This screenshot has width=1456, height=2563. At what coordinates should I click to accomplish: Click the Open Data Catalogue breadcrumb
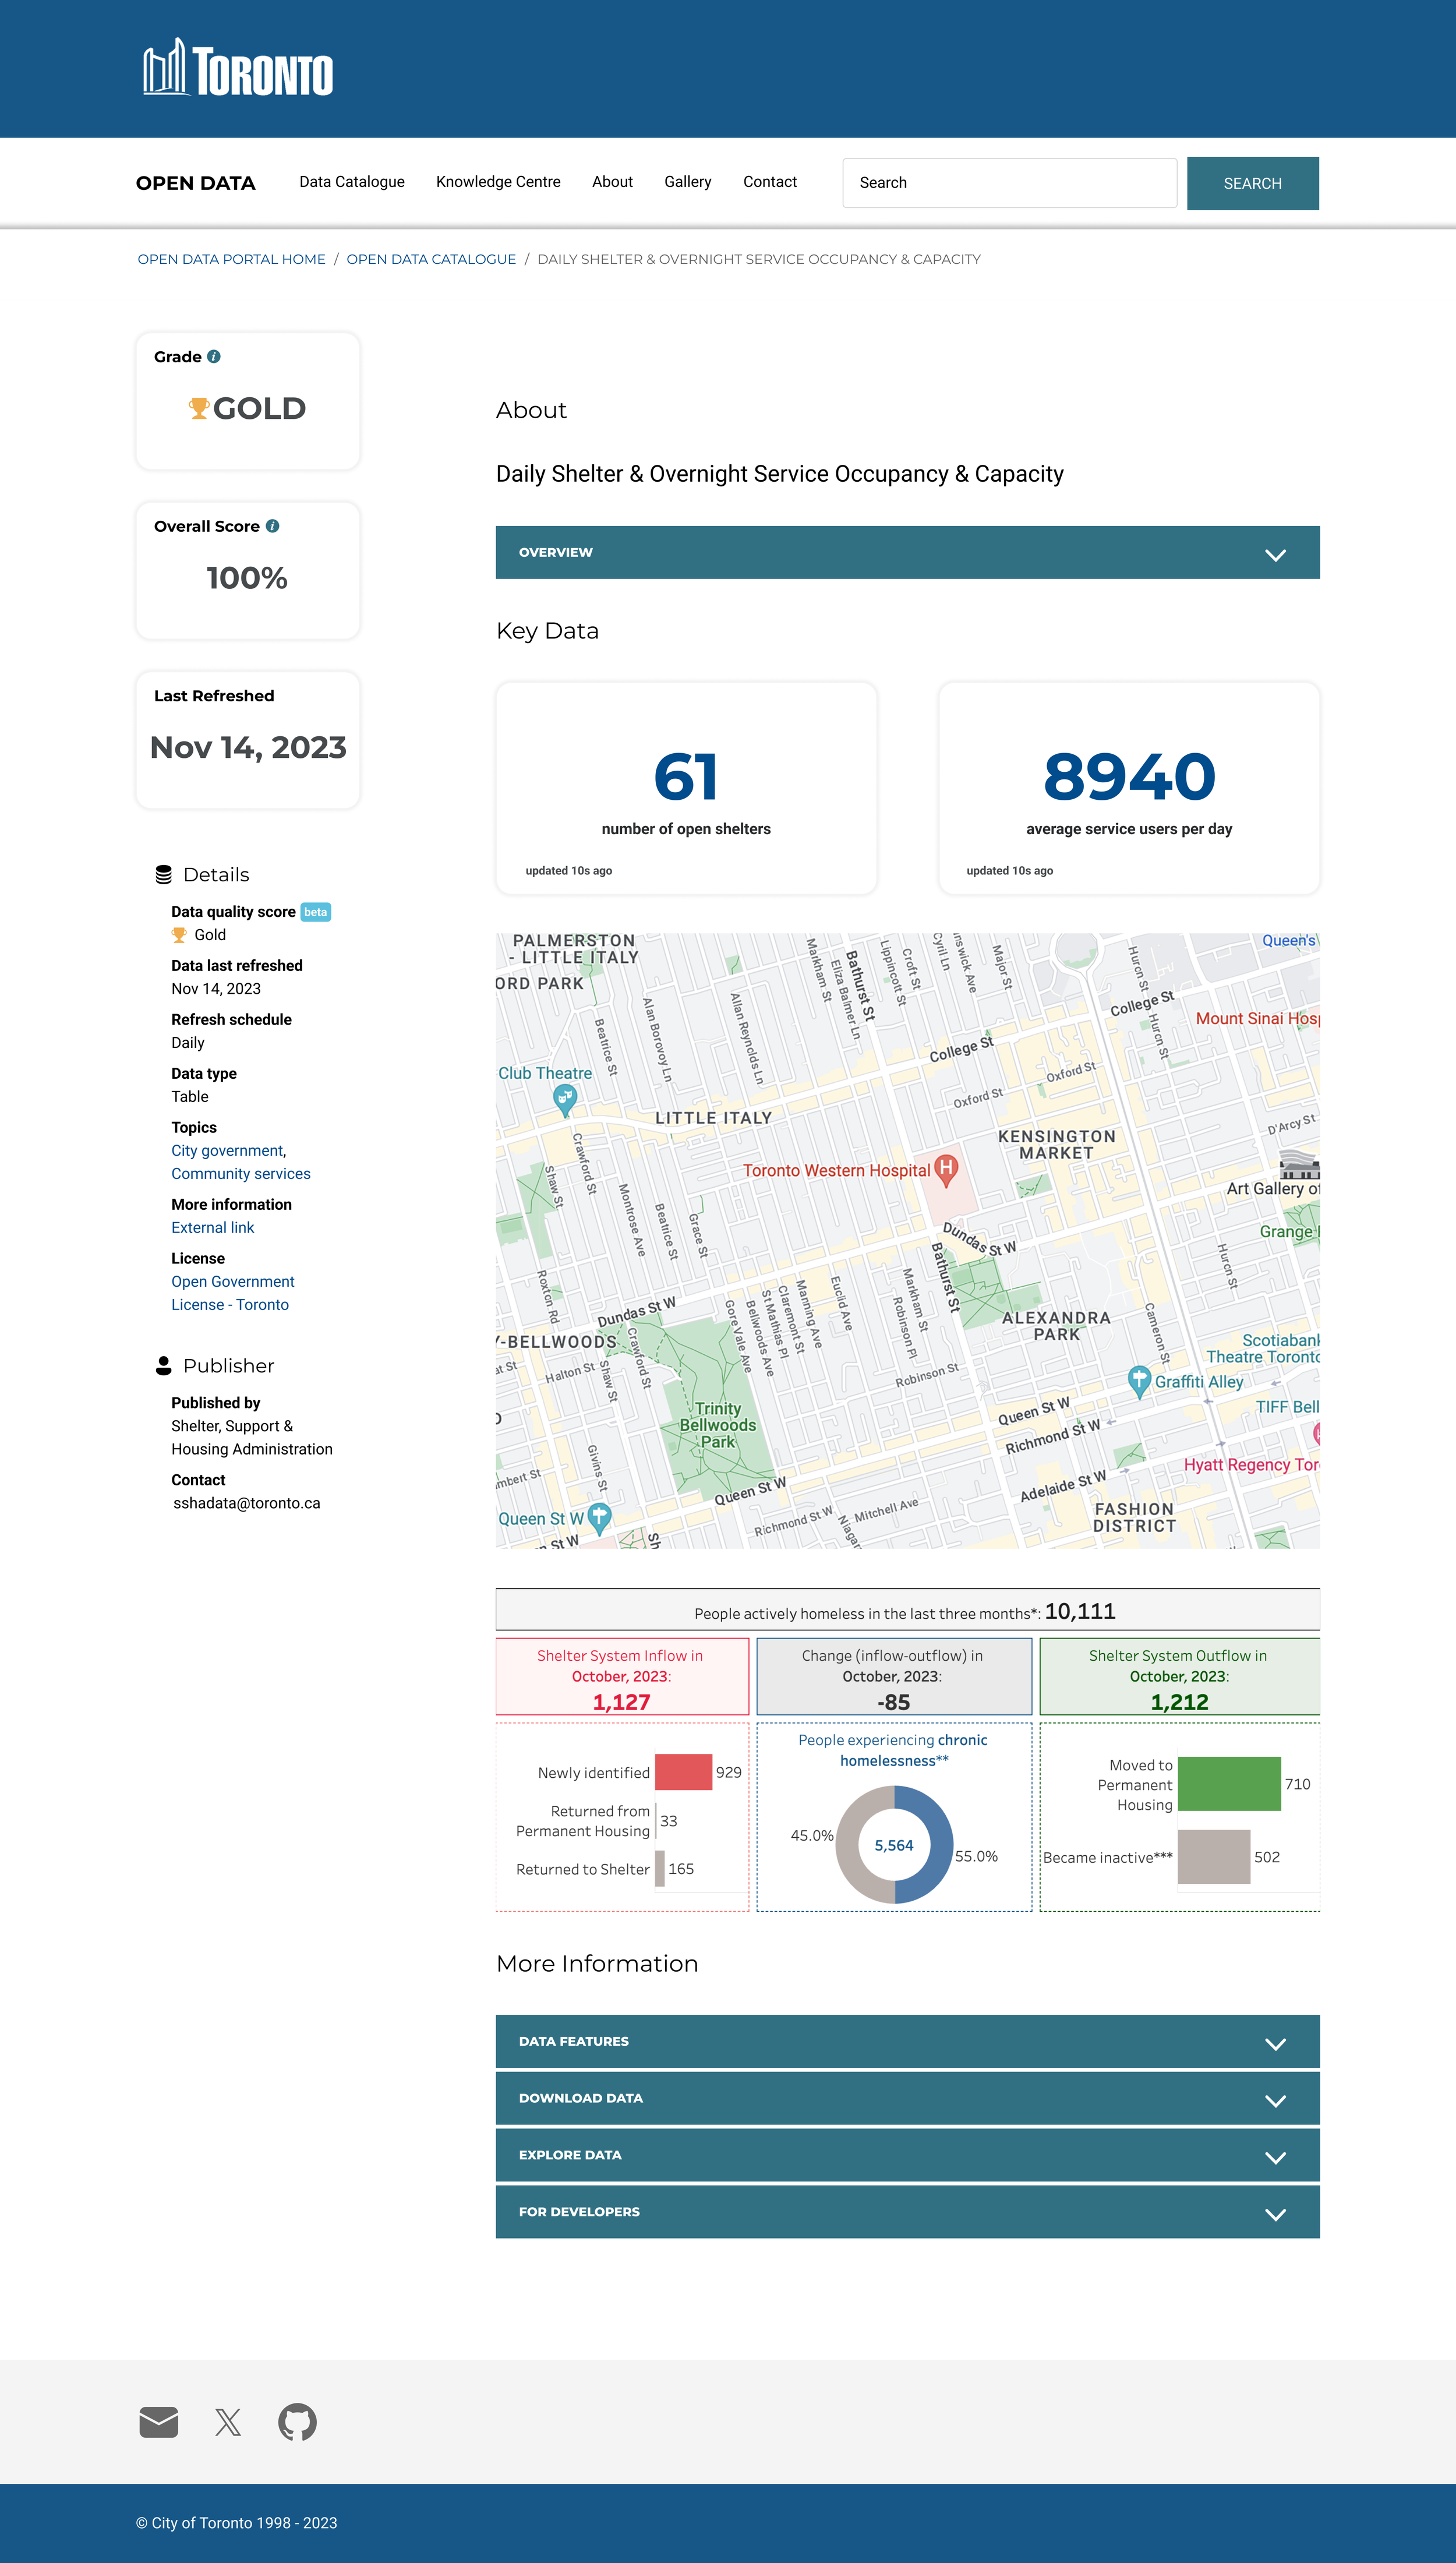point(431,259)
